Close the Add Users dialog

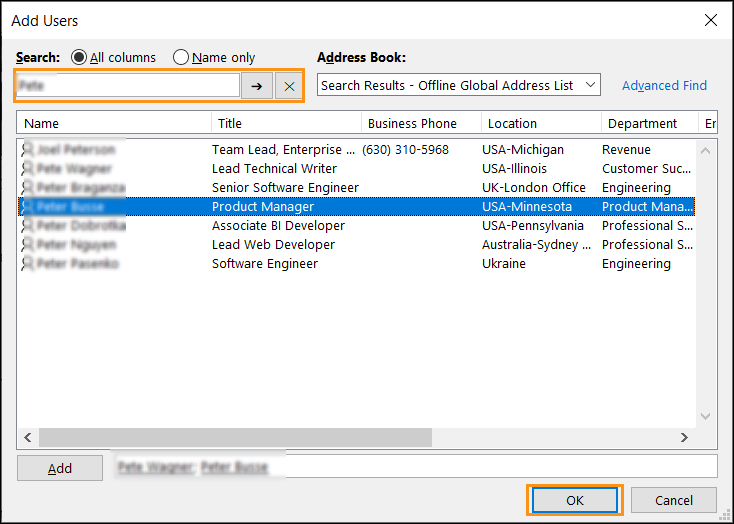711,20
